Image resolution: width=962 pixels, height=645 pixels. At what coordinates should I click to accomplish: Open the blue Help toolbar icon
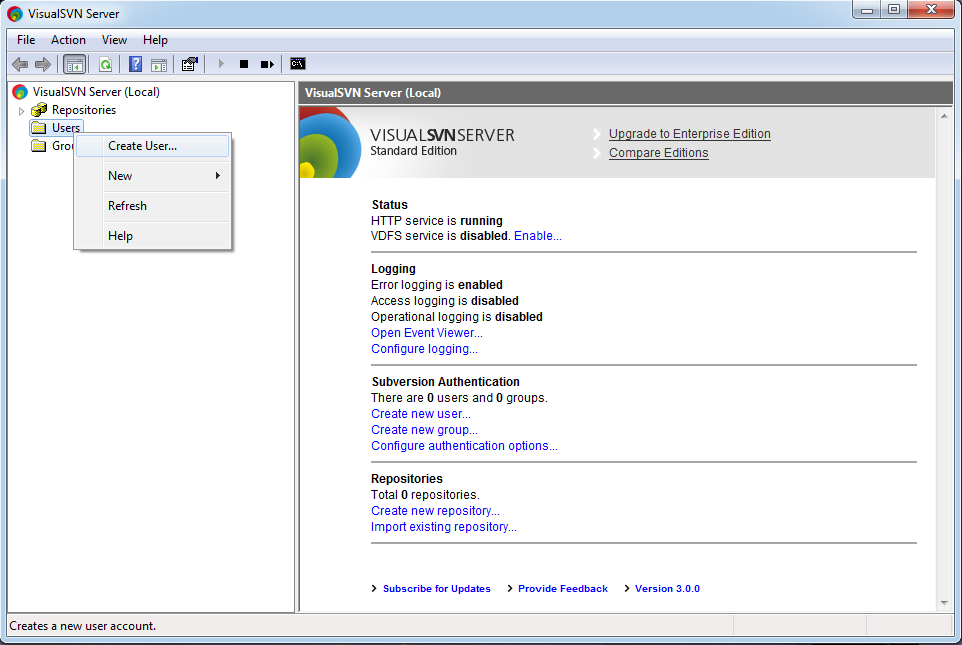coord(136,64)
